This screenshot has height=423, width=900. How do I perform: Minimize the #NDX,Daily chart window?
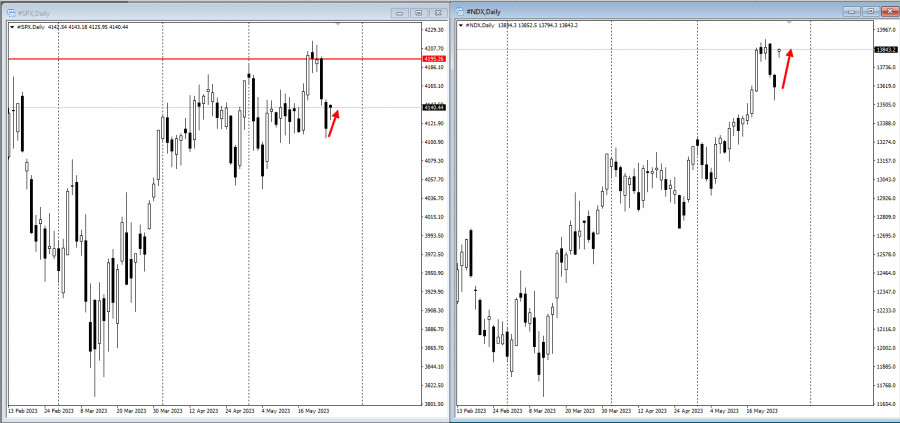pyautogui.click(x=854, y=11)
